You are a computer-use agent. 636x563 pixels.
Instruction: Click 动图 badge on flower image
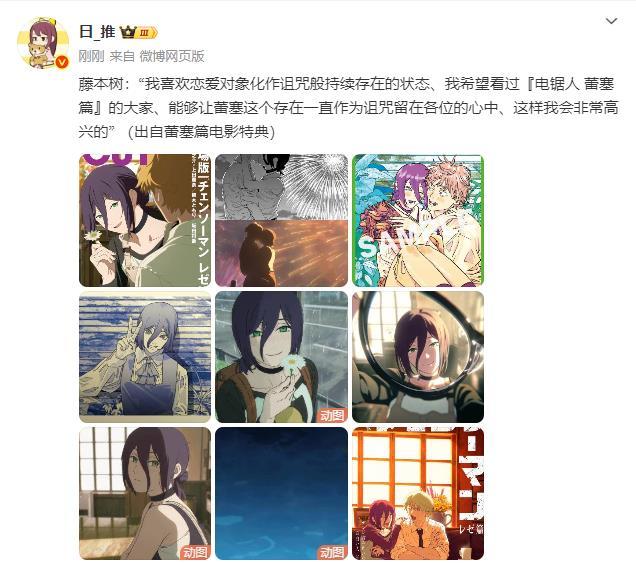332,415
